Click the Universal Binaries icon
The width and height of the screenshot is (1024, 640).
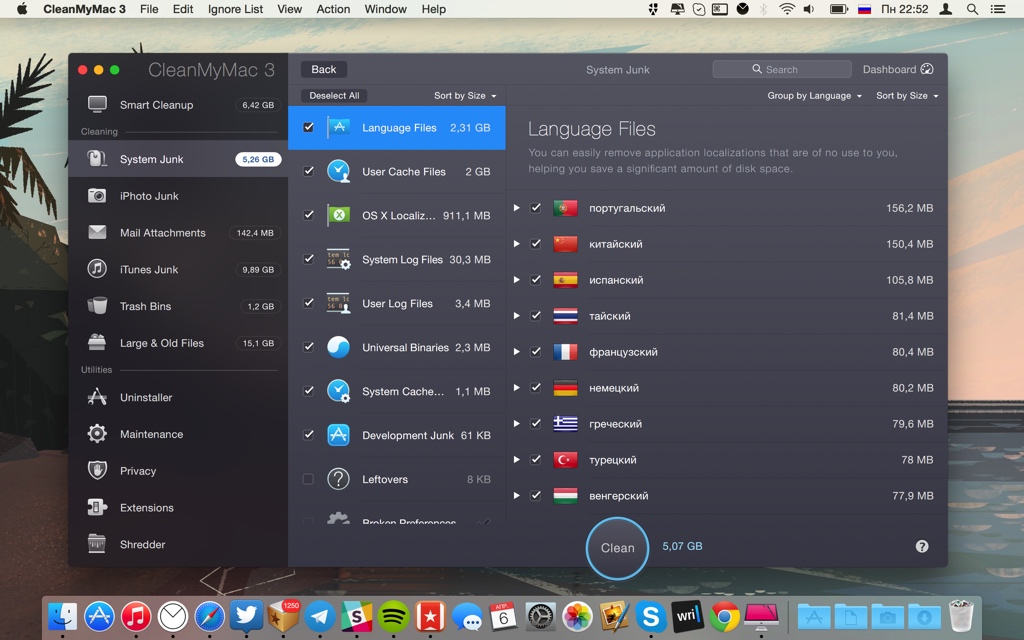click(338, 347)
